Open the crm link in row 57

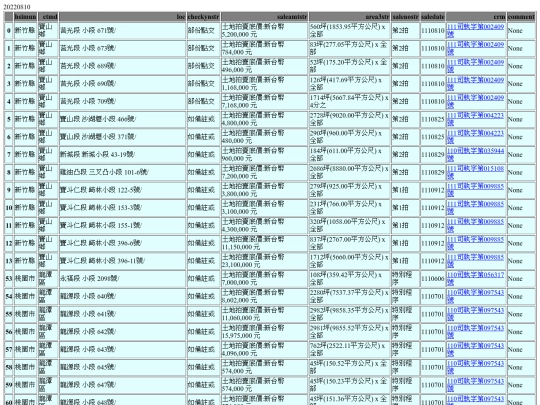475,350
